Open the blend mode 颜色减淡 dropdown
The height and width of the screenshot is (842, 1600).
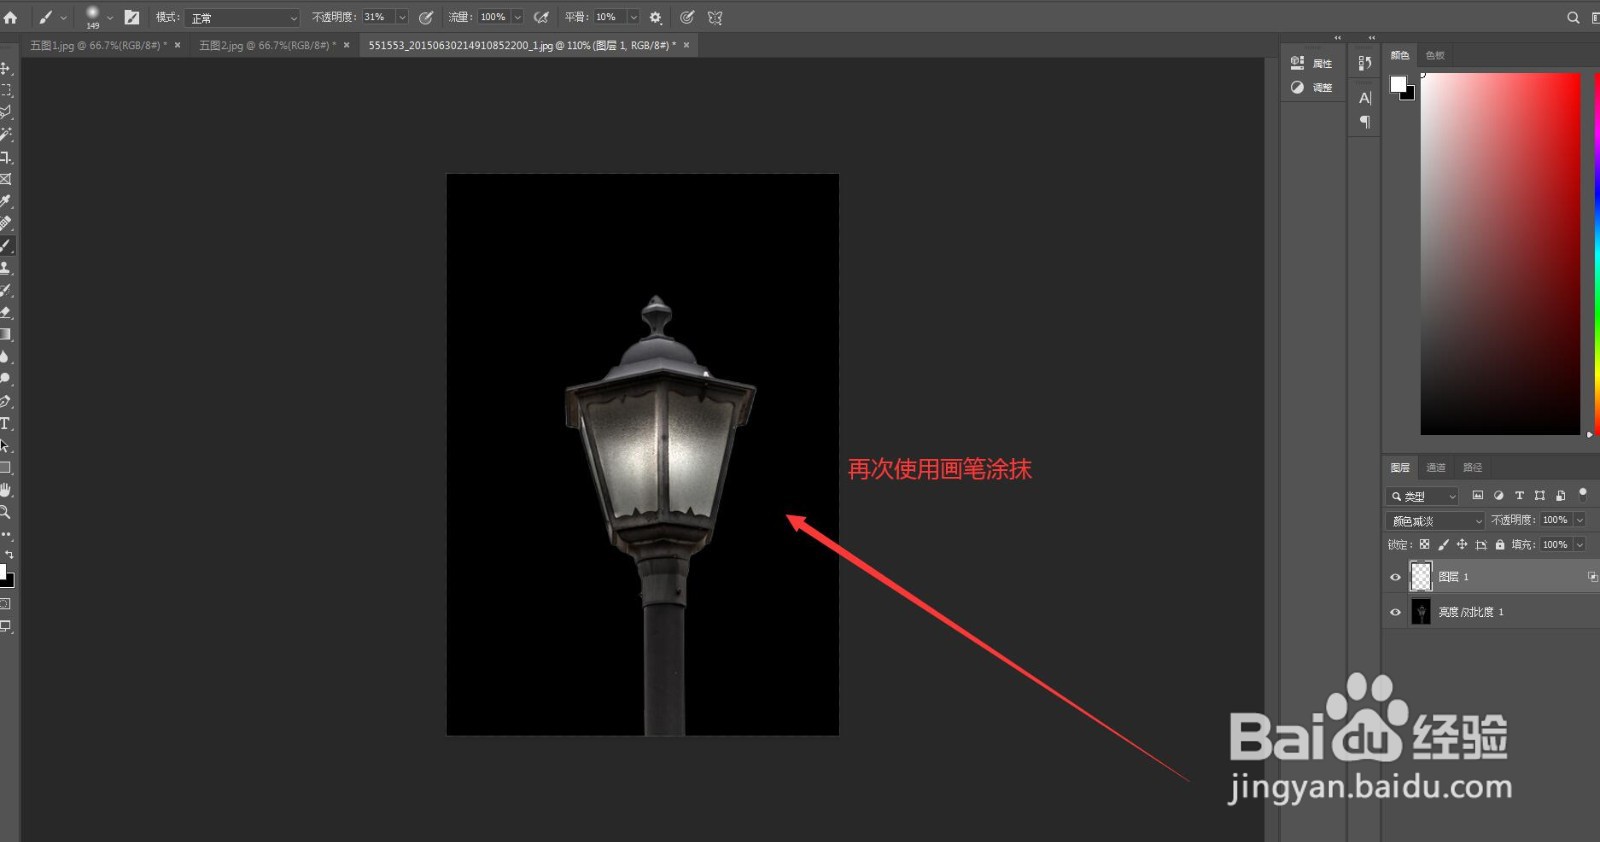(1436, 521)
